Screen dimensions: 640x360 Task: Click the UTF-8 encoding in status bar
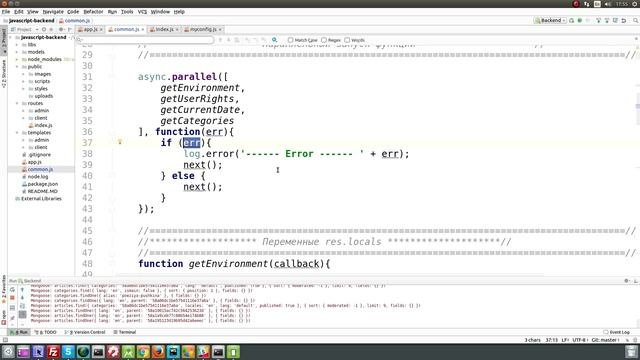tap(580, 340)
